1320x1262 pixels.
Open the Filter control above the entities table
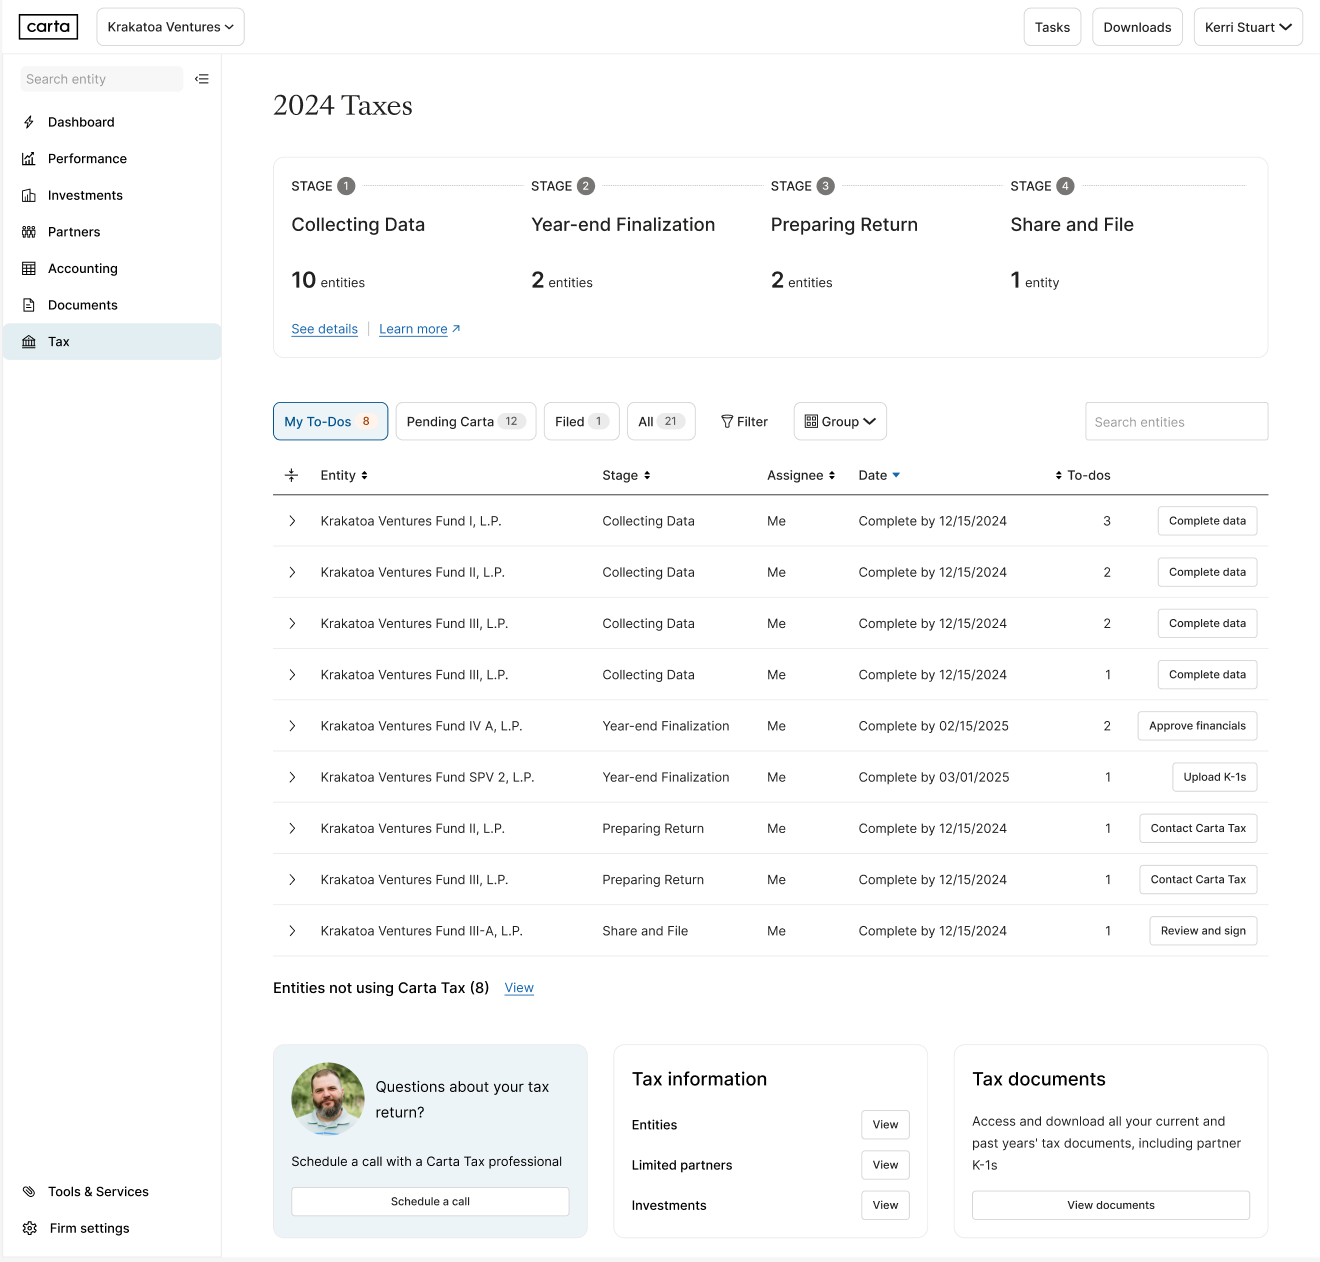[744, 421]
